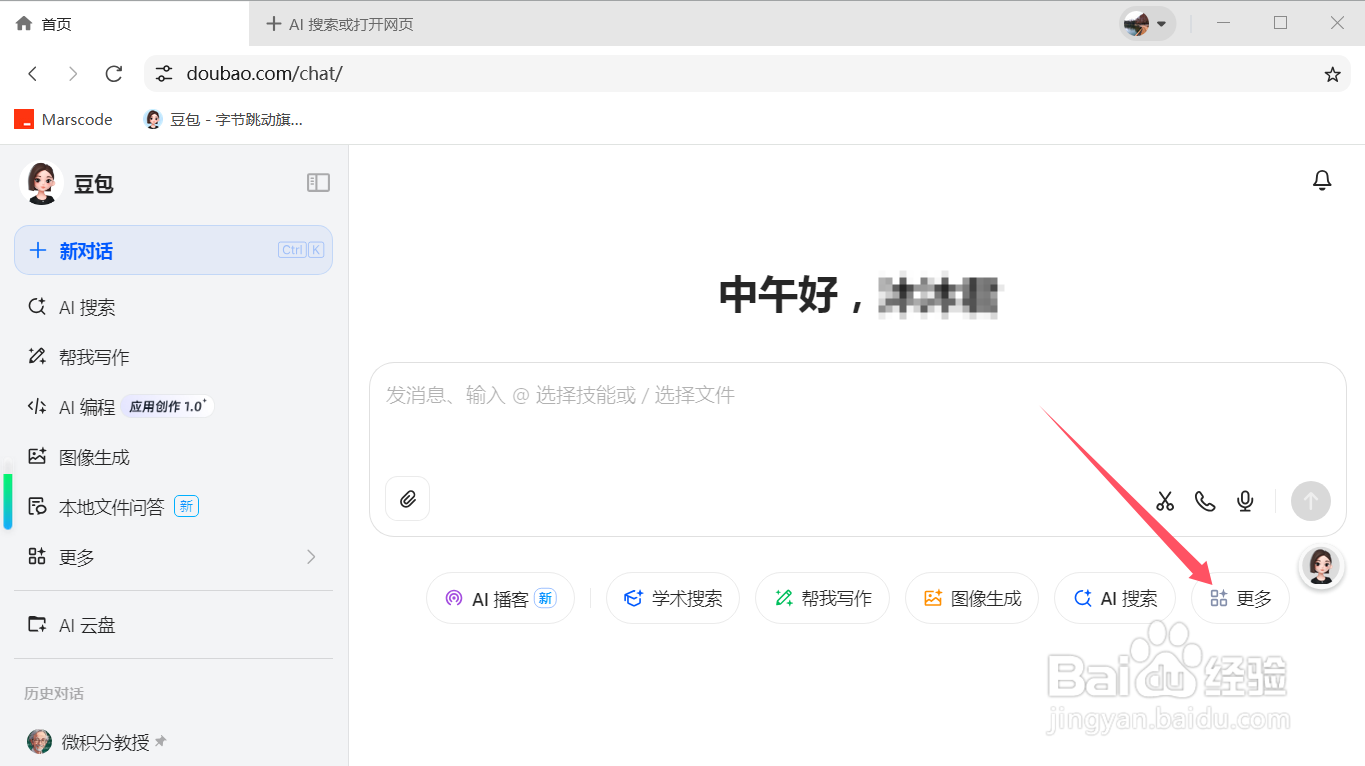Open AI 编程 in the sidebar
Viewport: 1365px width, 766px height.
click(173, 407)
